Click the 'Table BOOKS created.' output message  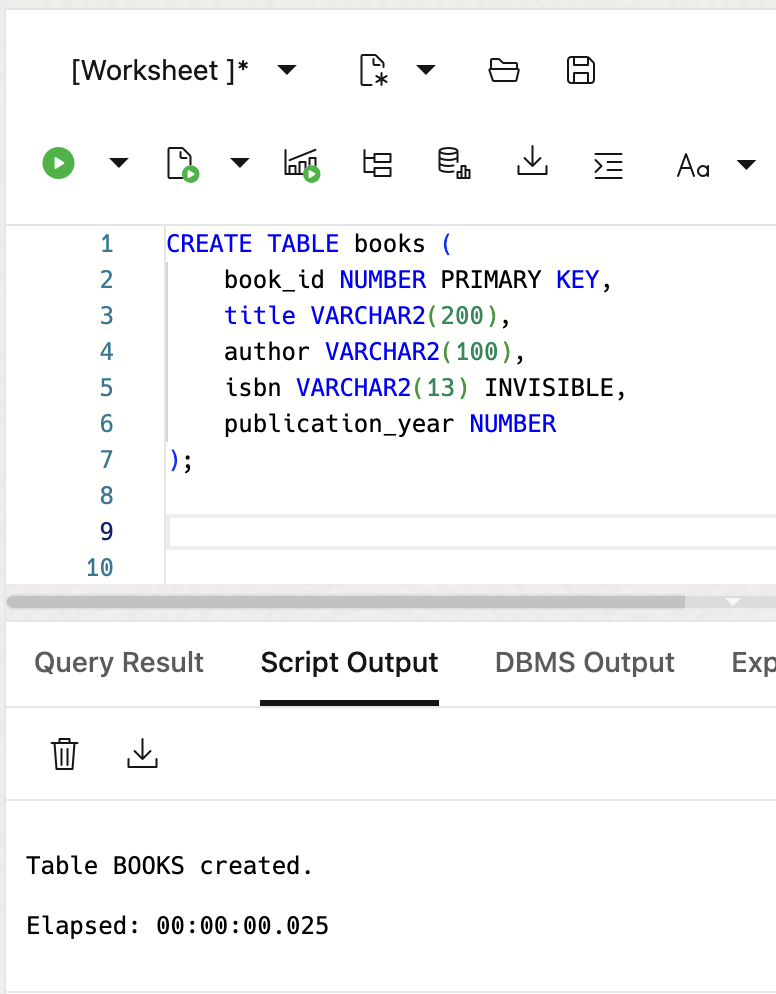pyautogui.click(x=169, y=866)
